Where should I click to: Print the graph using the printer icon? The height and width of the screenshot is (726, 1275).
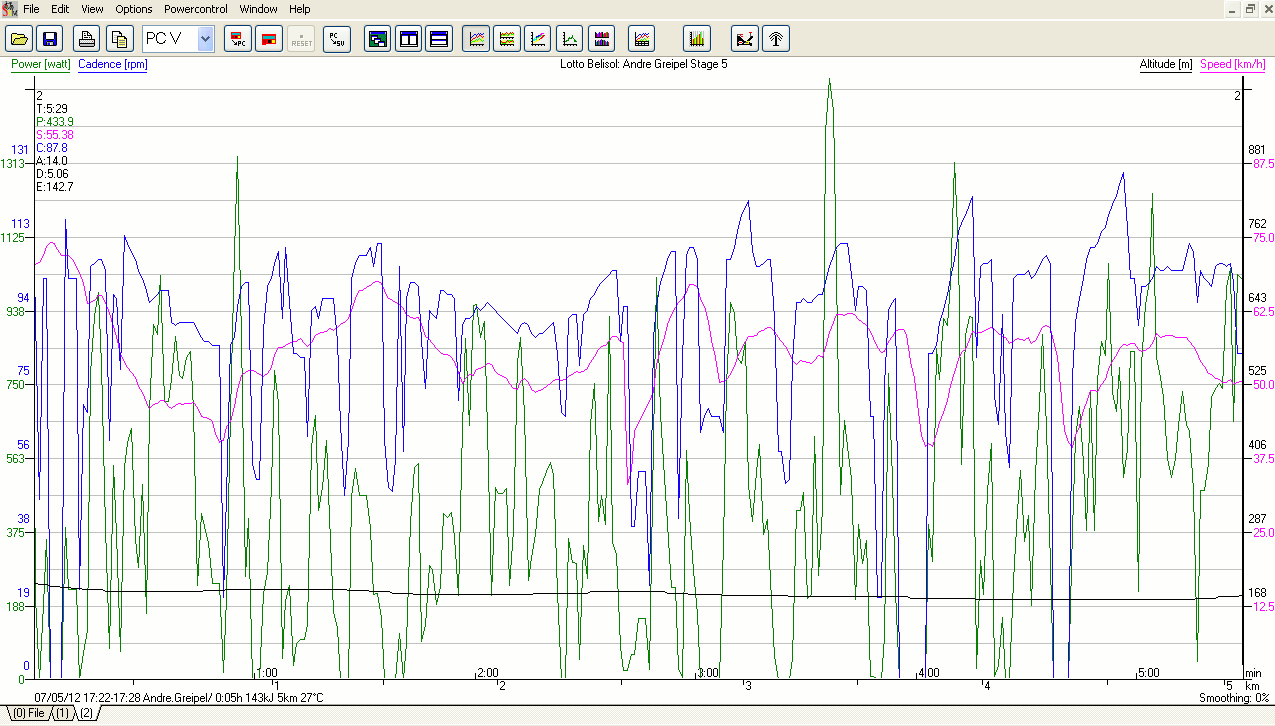pos(88,39)
